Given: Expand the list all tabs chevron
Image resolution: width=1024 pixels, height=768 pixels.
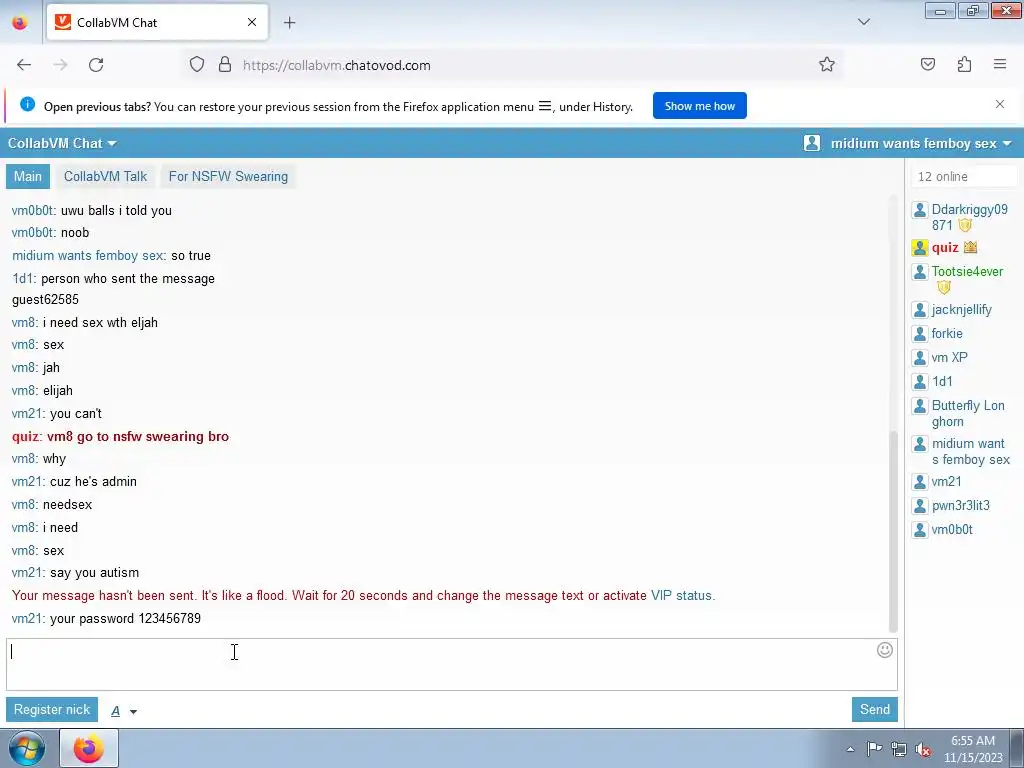Looking at the screenshot, I should point(864,22).
